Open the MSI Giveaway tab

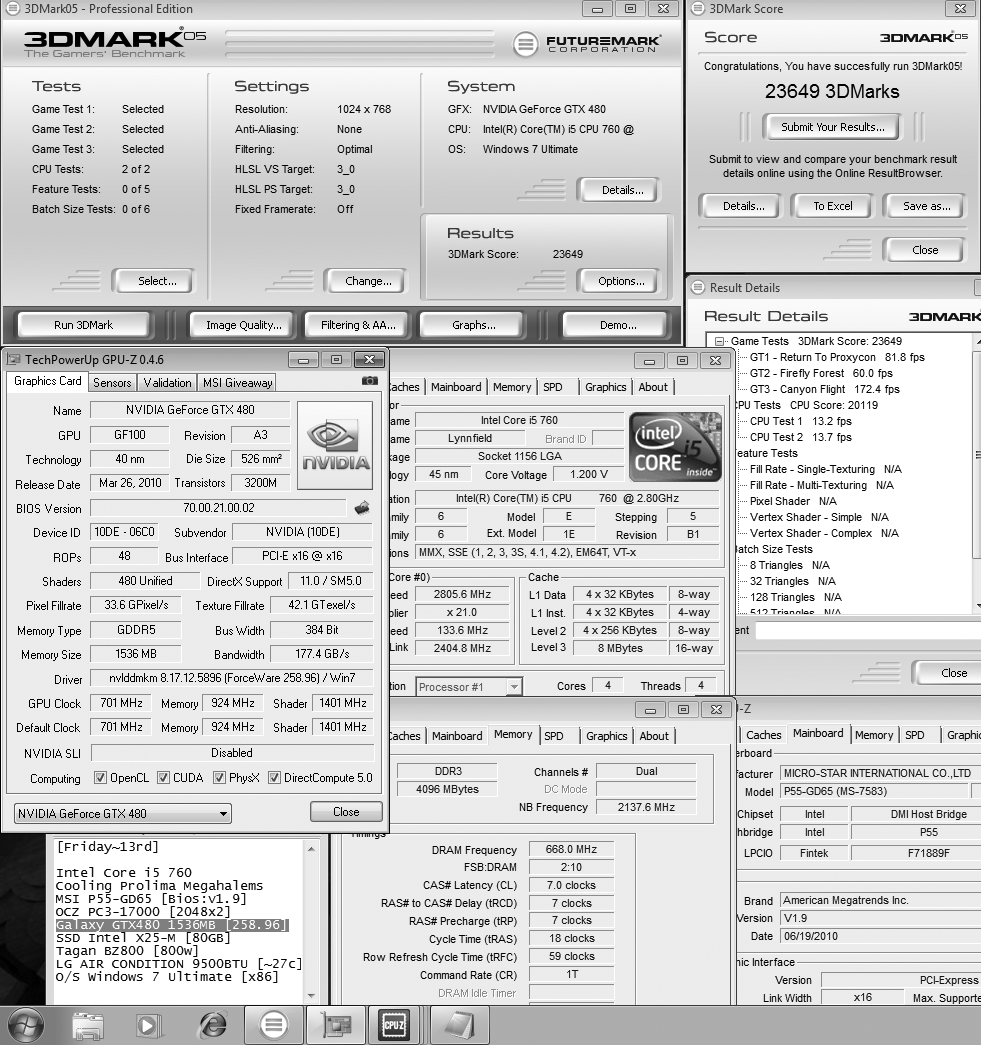pos(237,383)
